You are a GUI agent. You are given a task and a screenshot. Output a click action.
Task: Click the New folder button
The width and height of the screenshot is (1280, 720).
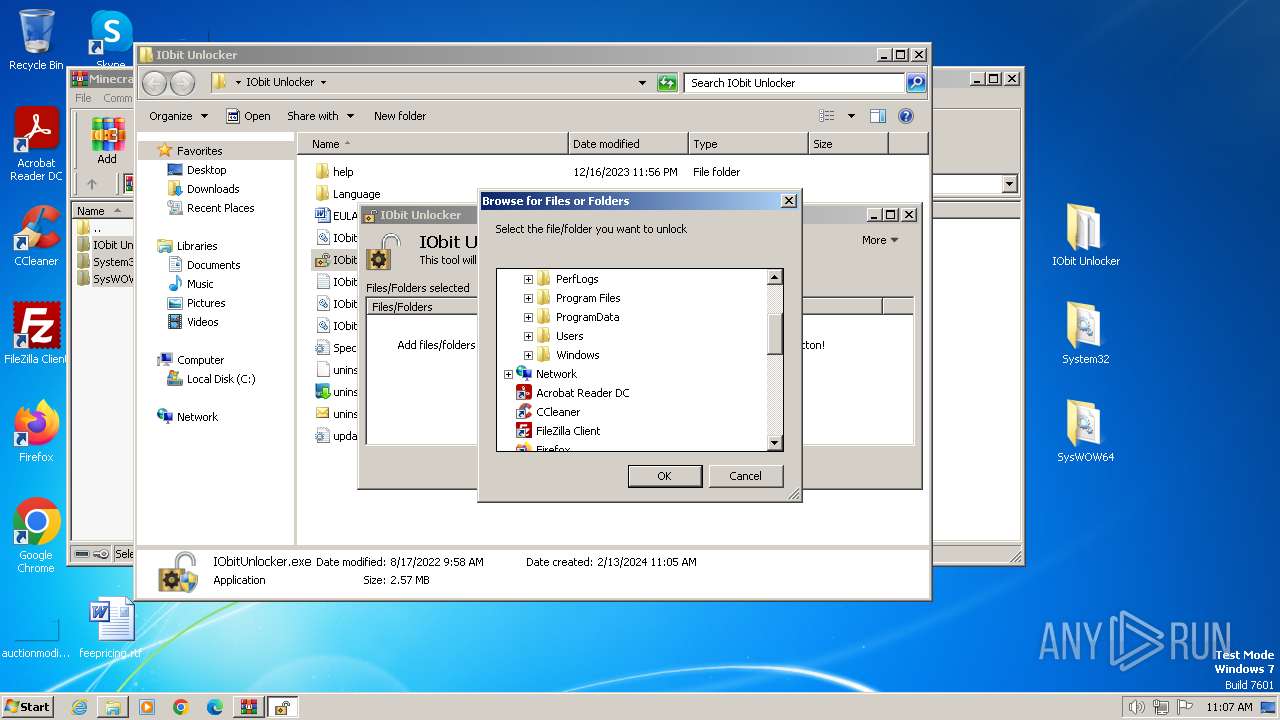[x=399, y=116]
